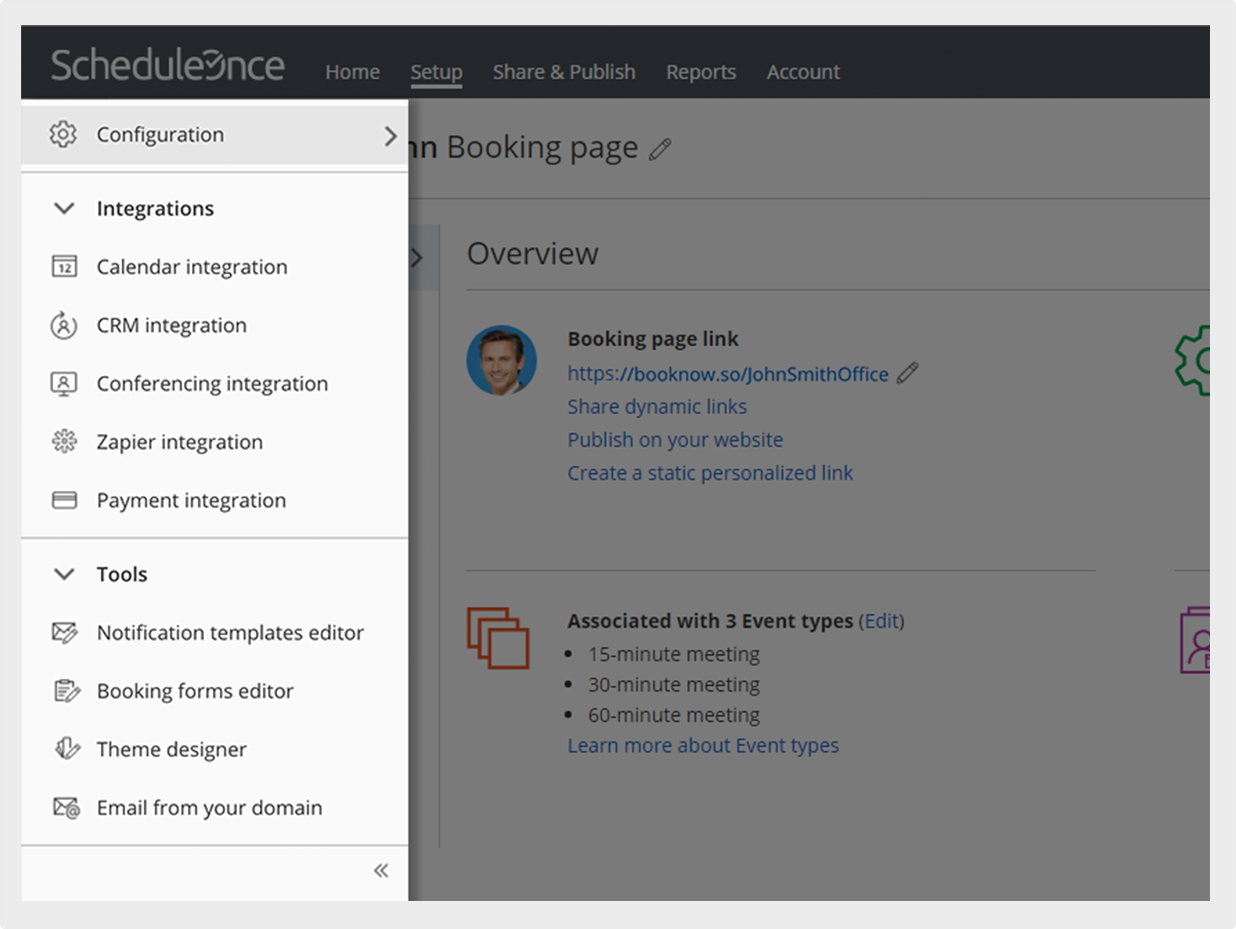Viewport: 1236px width, 929px height.
Task: Open the booknow.so/JohnSmithOffice link
Action: pyautogui.click(x=728, y=374)
